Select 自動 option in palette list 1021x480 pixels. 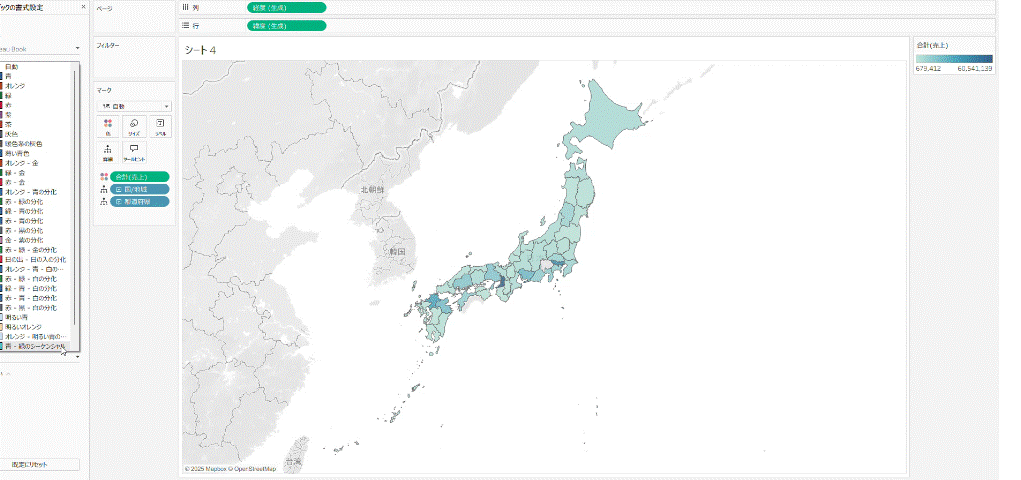pyautogui.click(x=12, y=67)
